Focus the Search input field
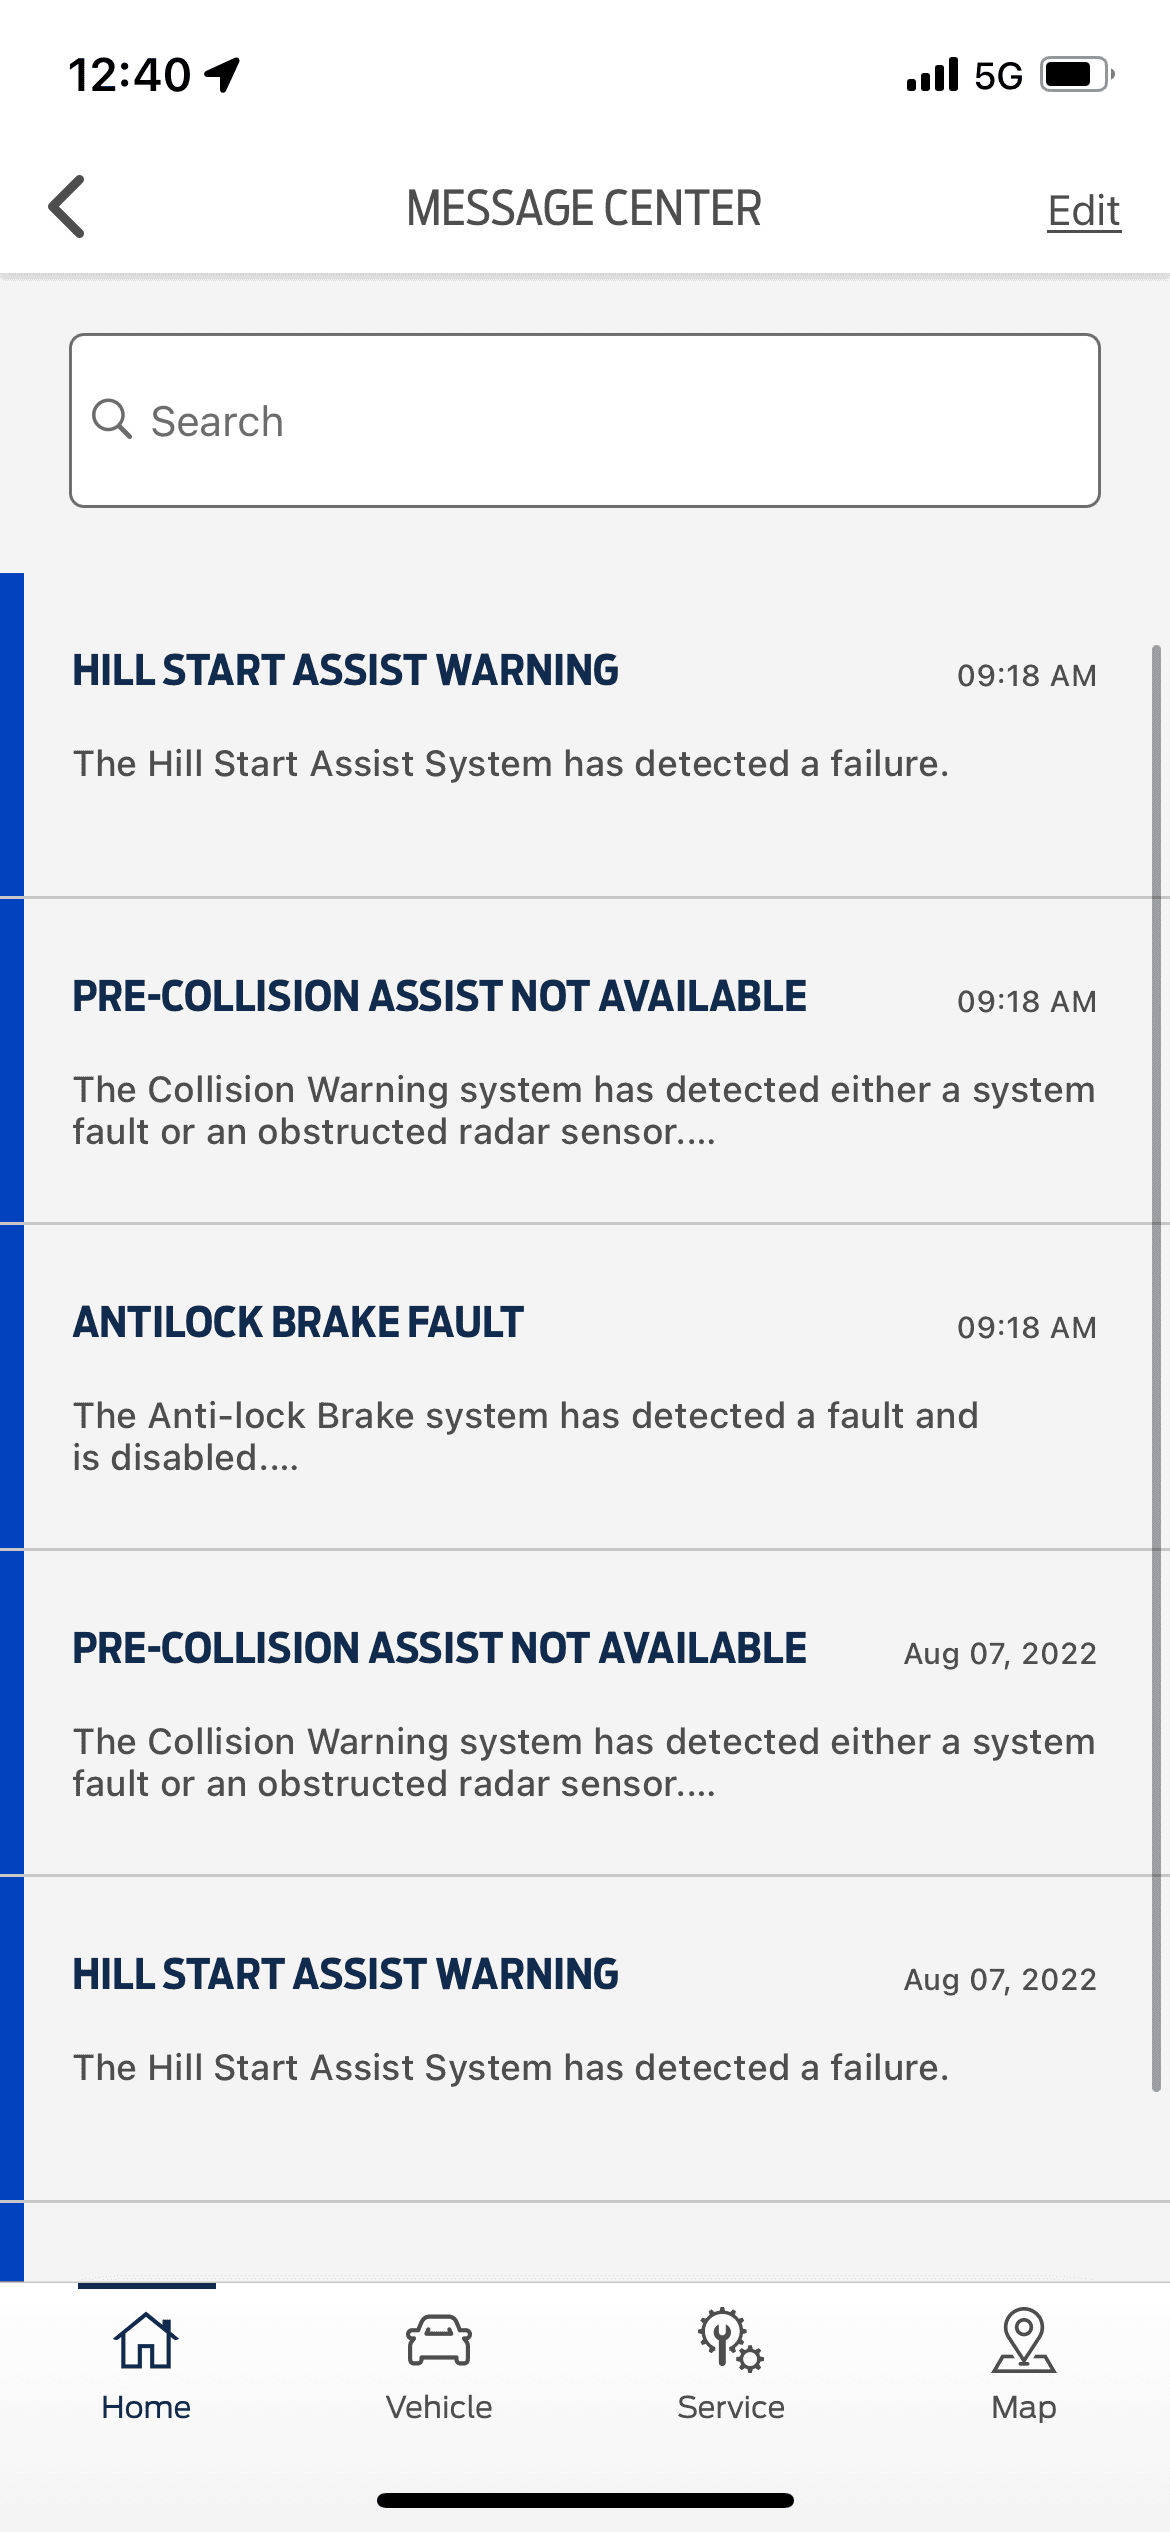Image resolution: width=1170 pixels, height=2532 pixels. pos(585,421)
